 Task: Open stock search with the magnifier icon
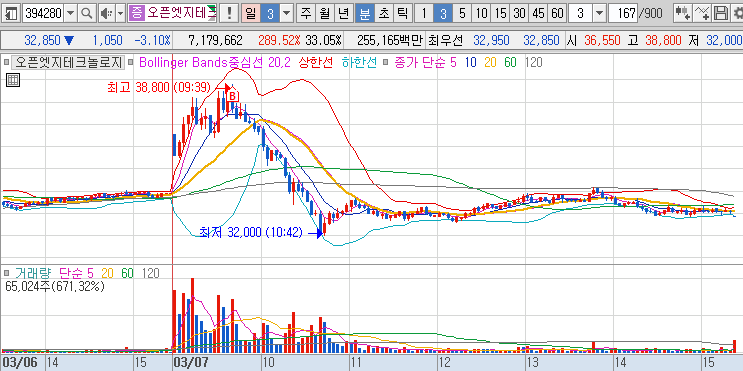click(87, 13)
